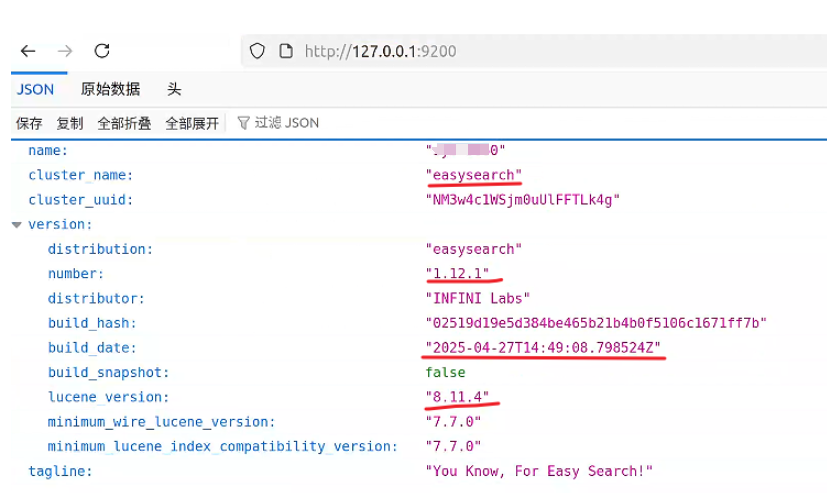Reload the page with refresh icon
Image resolution: width=827 pixels, height=493 pixels.
coord(102,51)
